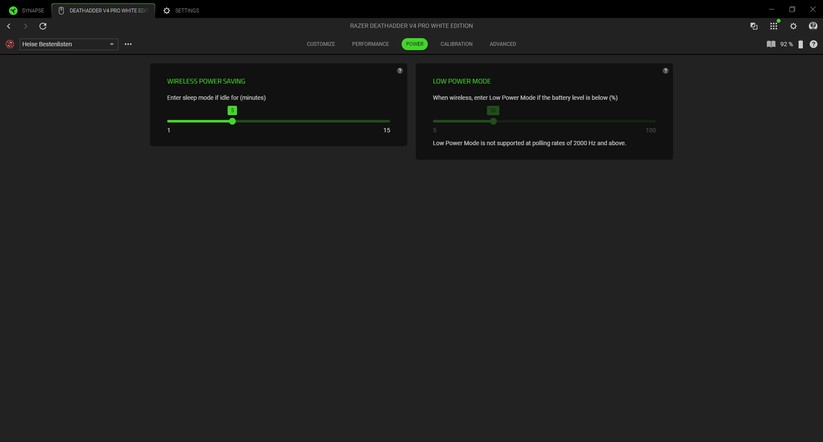
Task: Click the 15 maximum label of sleep slider
Action: pyautogui.click(x=386, y=130)
